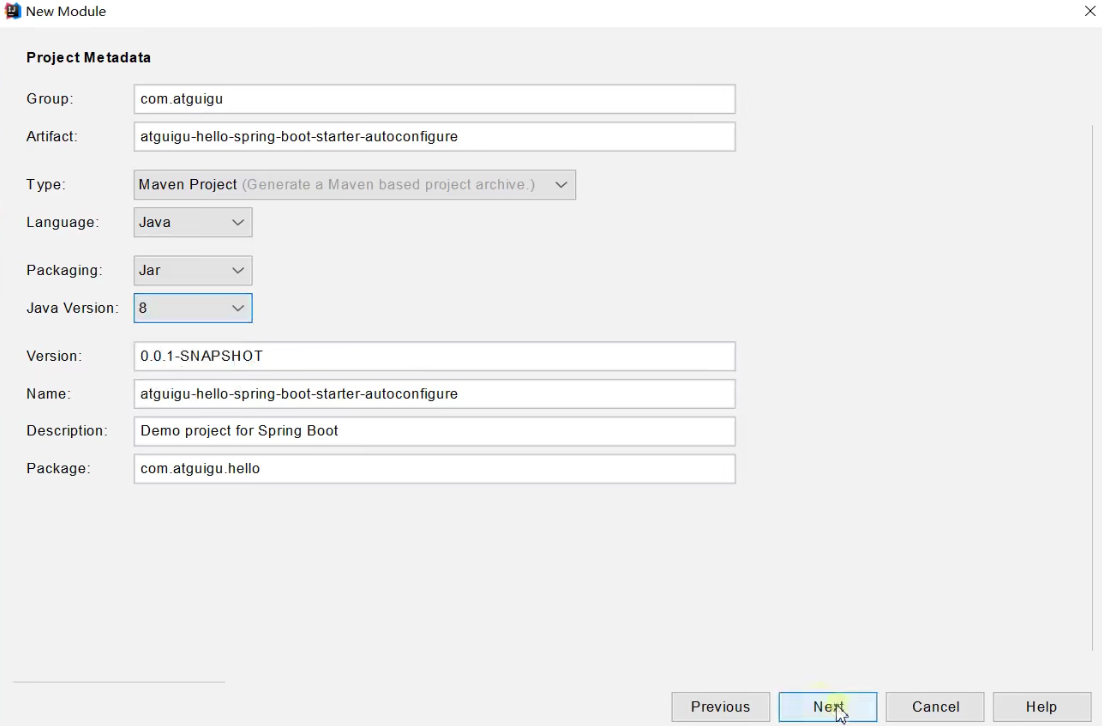Open the Packaging dropdown showing Jar
This screenshot has width=1102, height=726.
pyautogui.click(x=193, y=271)
